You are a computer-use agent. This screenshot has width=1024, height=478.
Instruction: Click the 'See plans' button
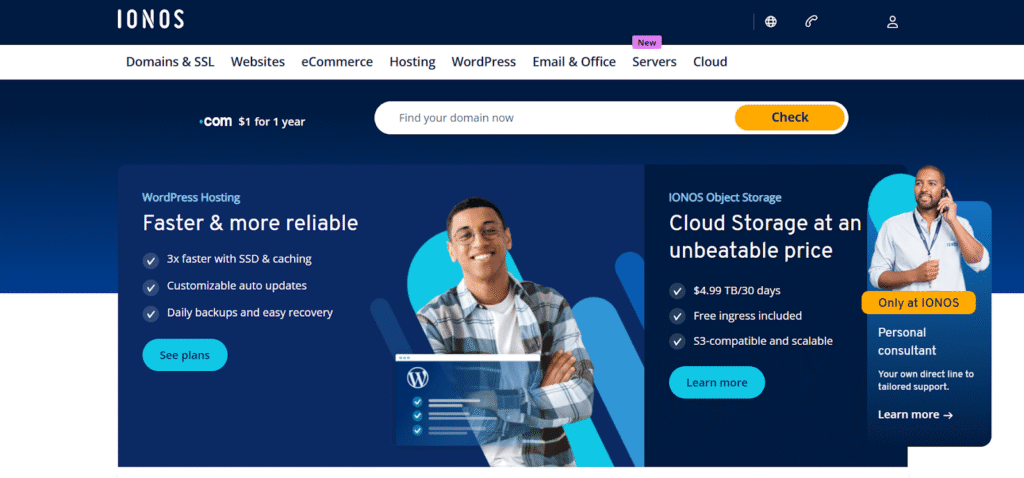point(185,355)
